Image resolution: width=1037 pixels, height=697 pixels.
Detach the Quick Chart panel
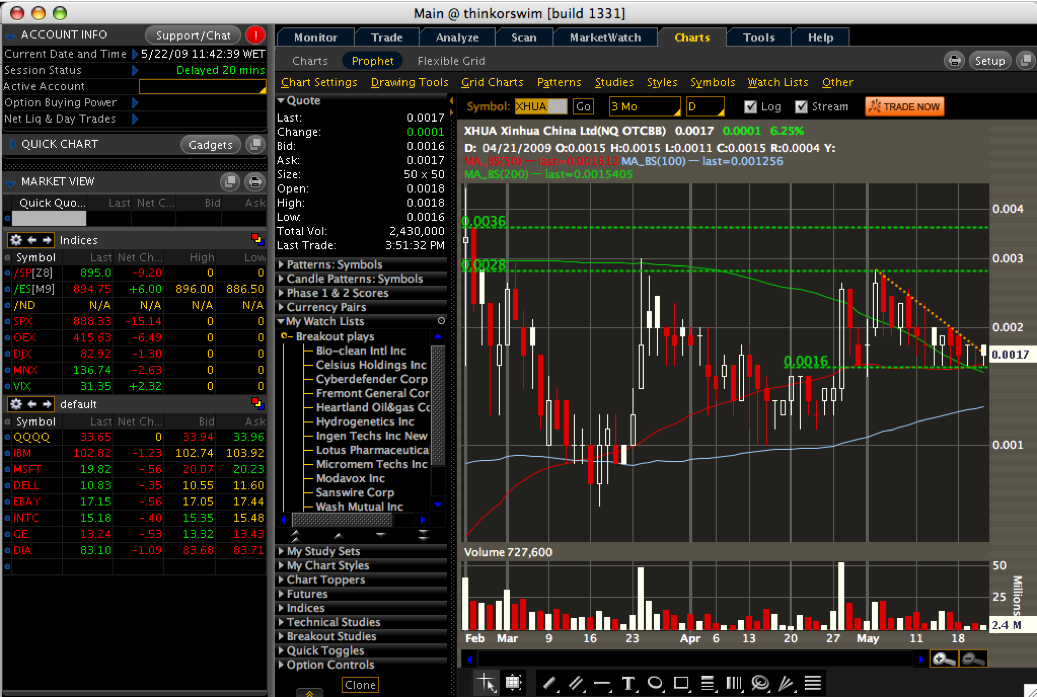coord(255,144)
